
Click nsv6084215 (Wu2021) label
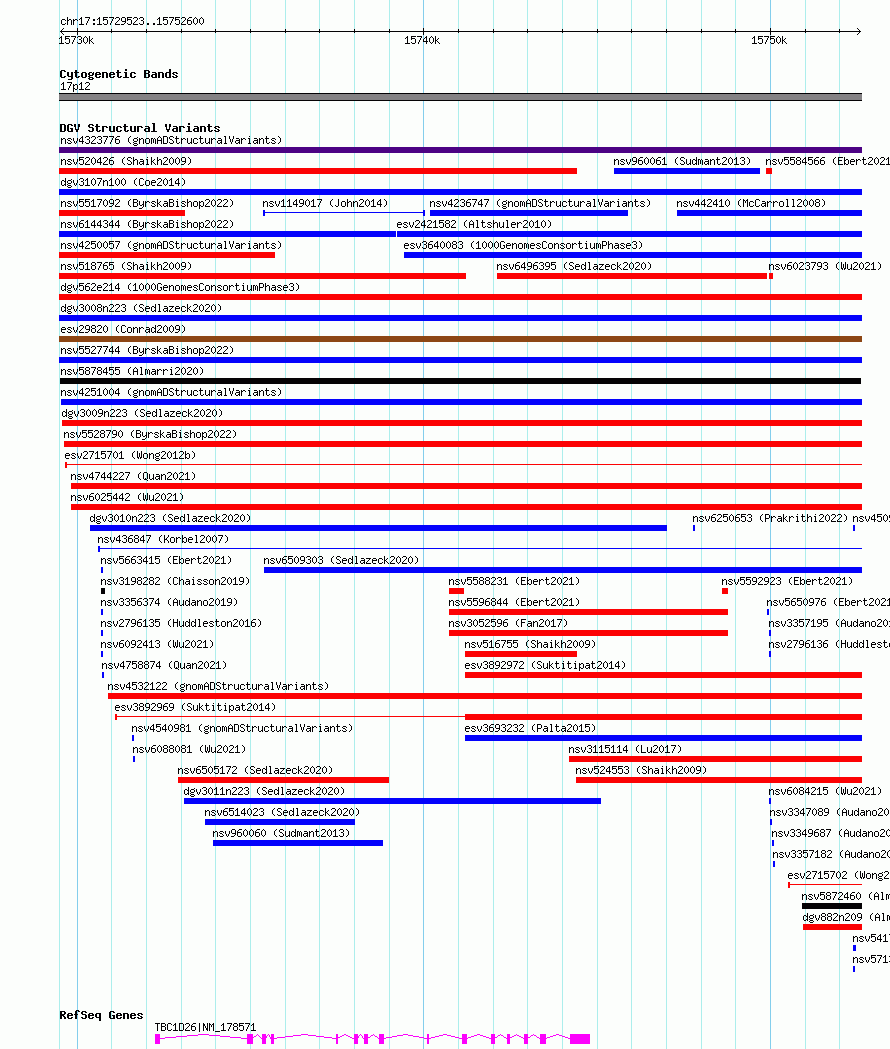(x=825, y=791)
